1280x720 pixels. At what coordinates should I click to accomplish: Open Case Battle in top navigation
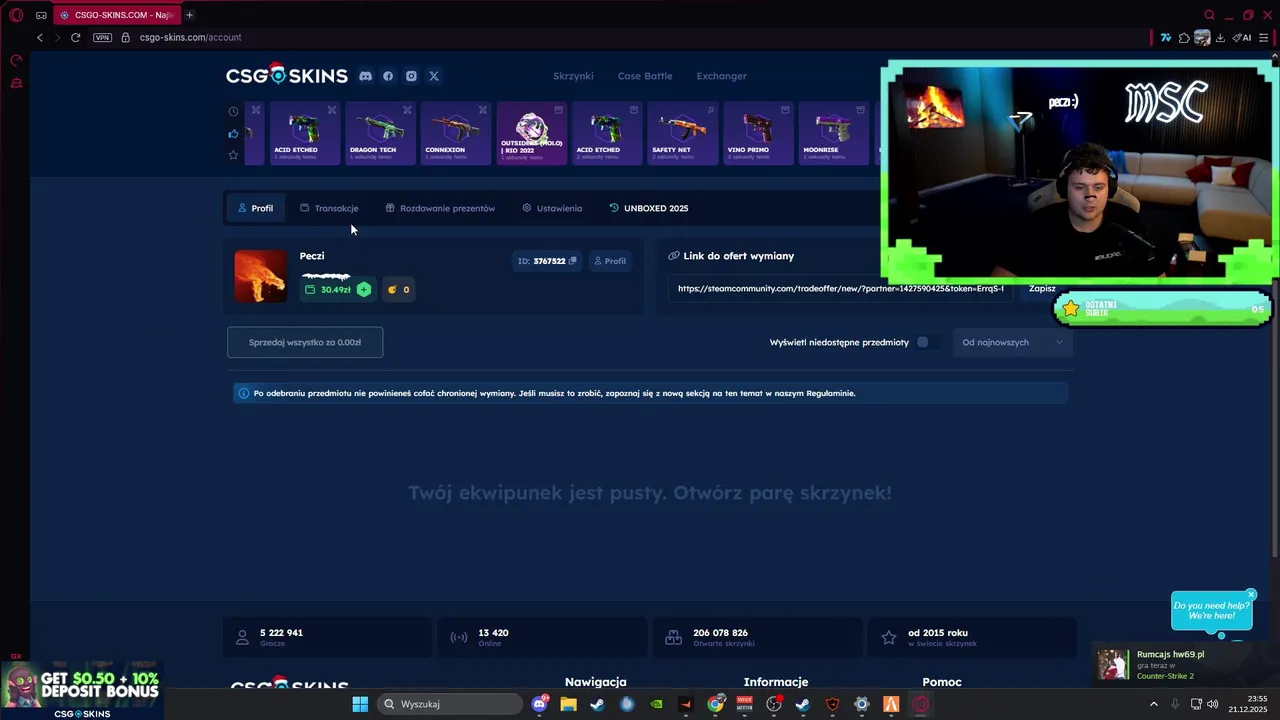coord(645,76)
